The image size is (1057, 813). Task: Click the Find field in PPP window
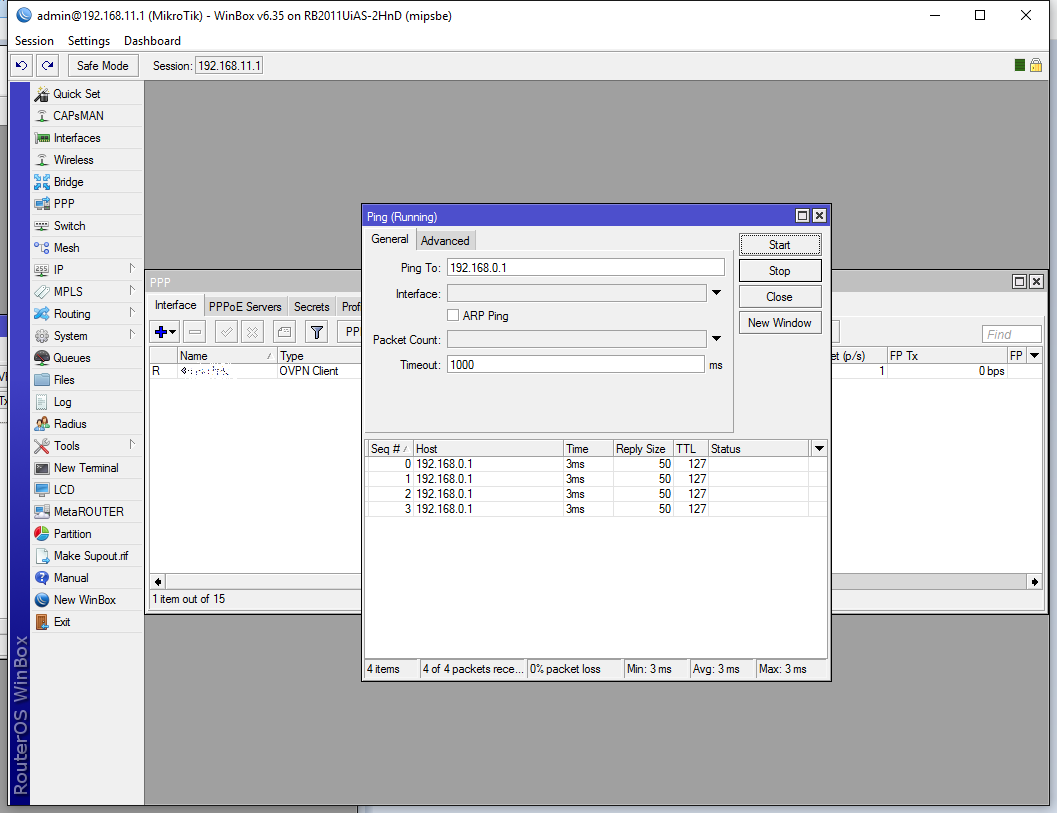[1012, 334]
